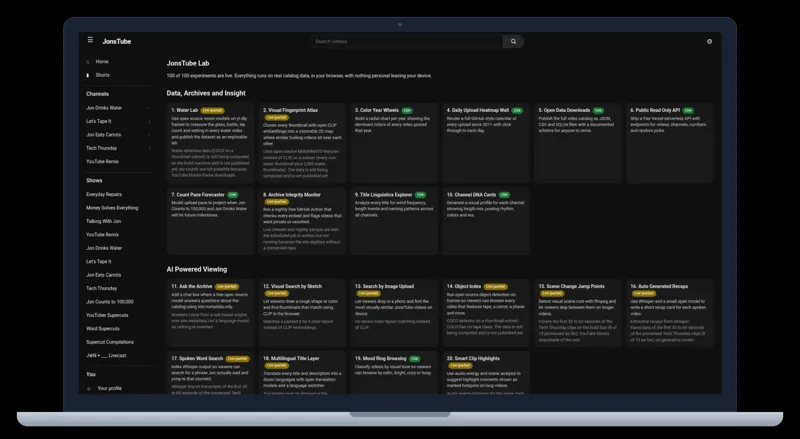Click the Shorts icon in sidebar
The height and width of the screenshot is (439, 800).
click(88, 75)
